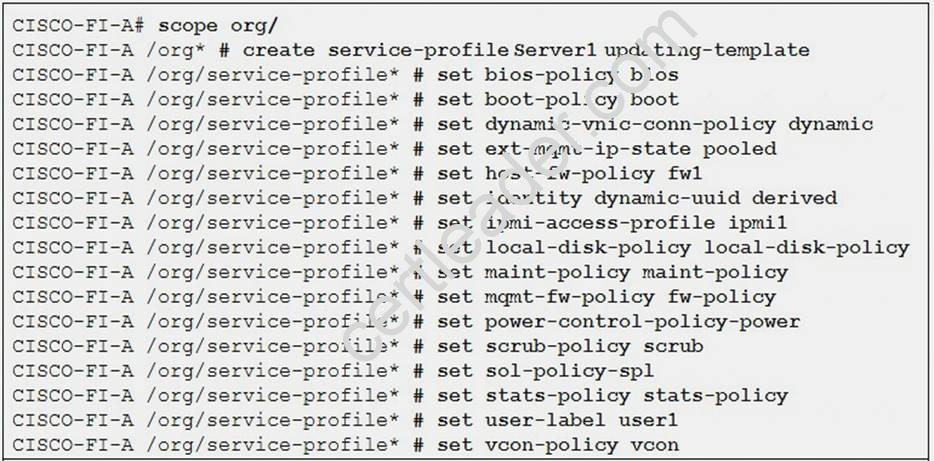Screen dimensions: 934x461
Task: Click the 'set user-label user1' line
Action: (x=558, y=421)
